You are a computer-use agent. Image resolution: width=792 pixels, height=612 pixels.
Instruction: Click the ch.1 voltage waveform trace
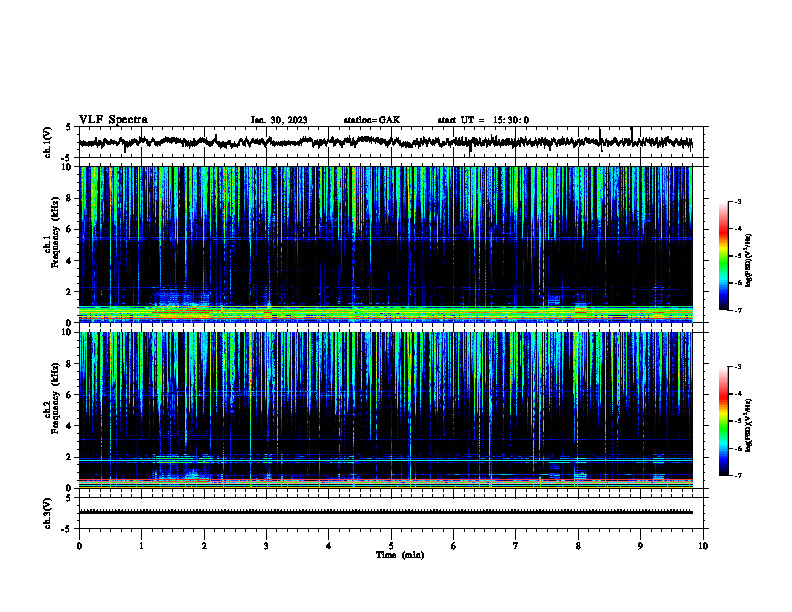coord(385,142)
